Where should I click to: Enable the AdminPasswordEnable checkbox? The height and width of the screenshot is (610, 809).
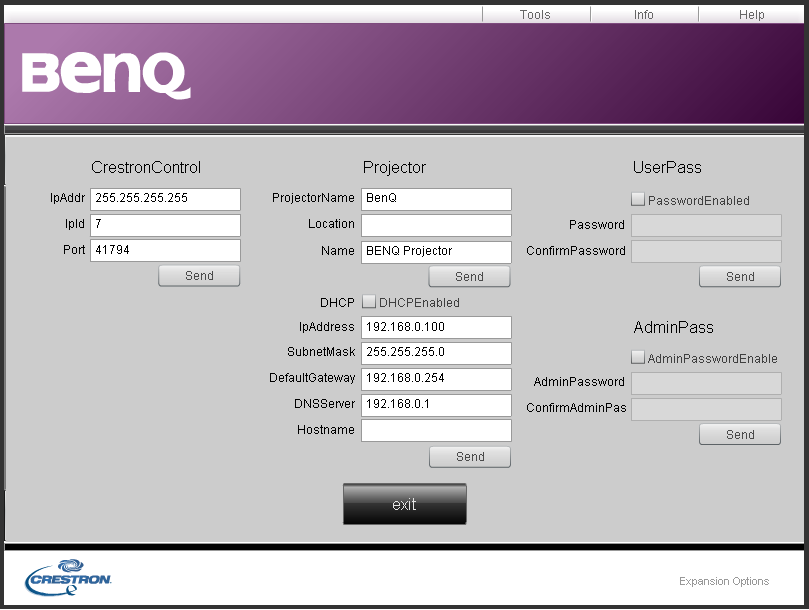638,357
